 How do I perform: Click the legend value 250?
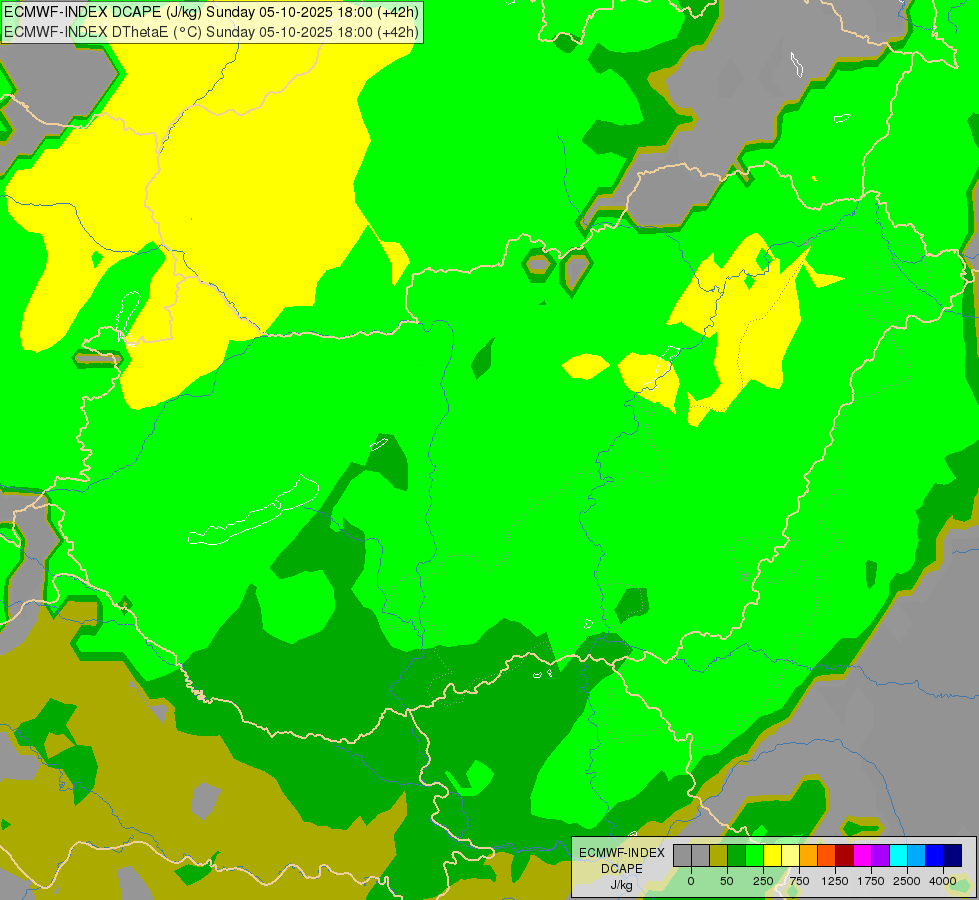coord(763,881)
